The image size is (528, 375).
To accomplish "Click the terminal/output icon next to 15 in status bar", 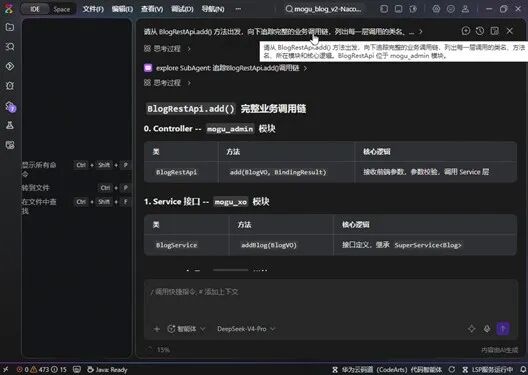I will 77,370.
